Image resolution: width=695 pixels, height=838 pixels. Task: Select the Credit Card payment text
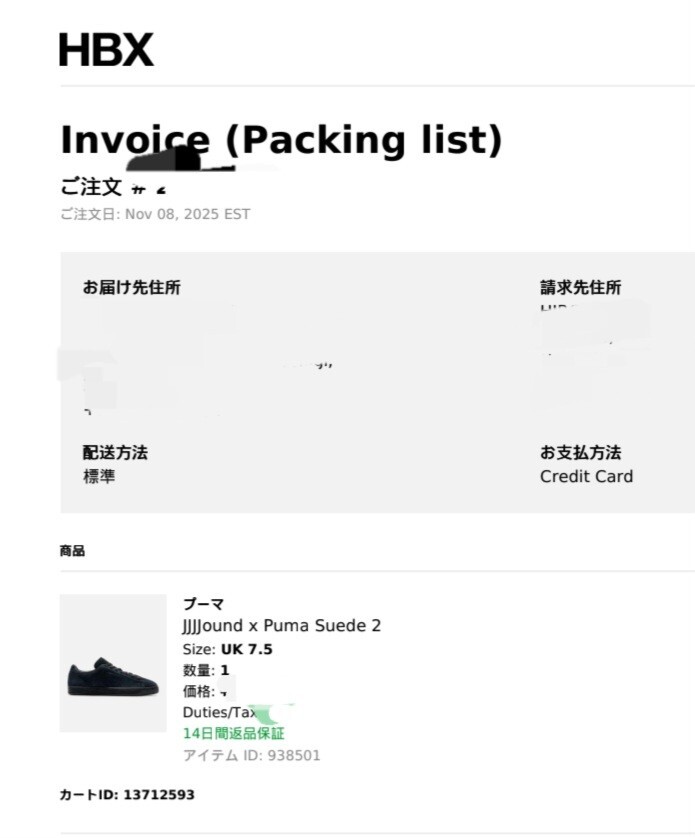(x=586, y=477)
